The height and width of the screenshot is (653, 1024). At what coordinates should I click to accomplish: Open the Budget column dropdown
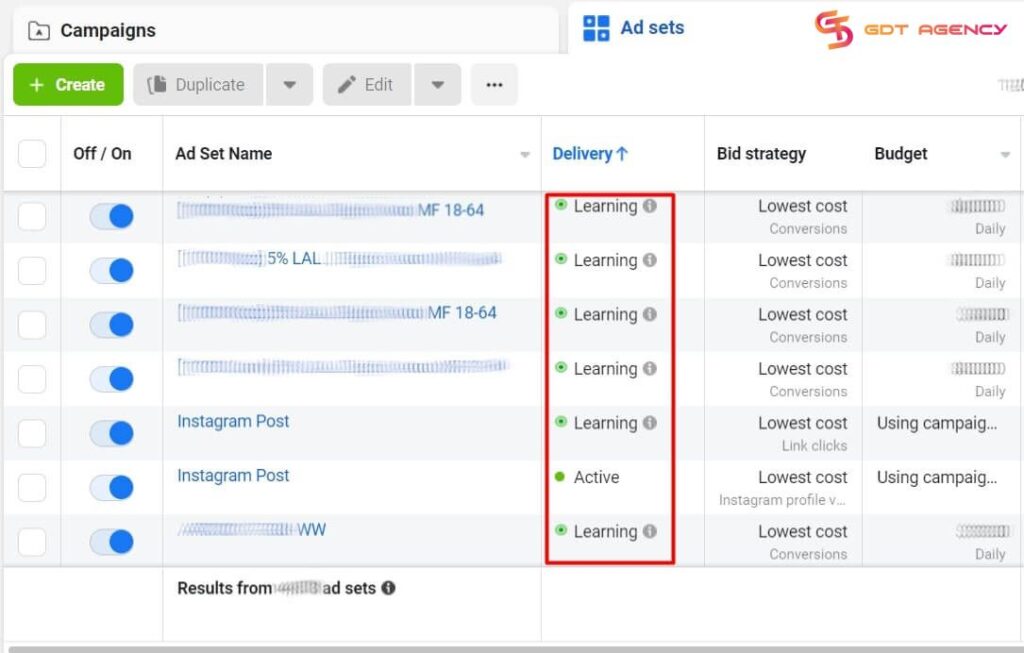point(1005,153)
